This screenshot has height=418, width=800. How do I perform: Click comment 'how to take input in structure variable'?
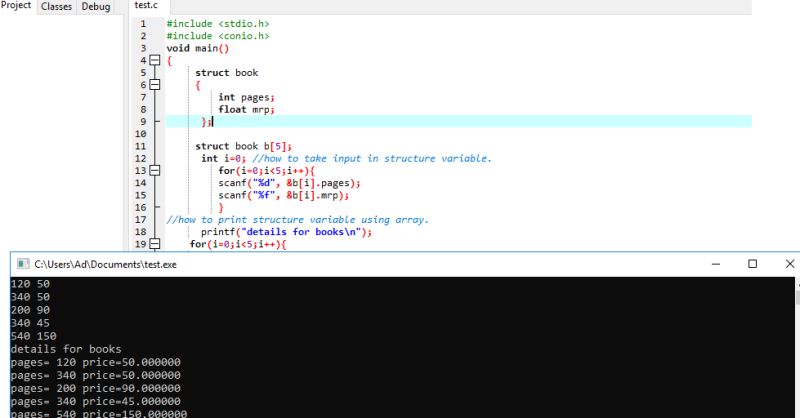click(x=372, y=158)
